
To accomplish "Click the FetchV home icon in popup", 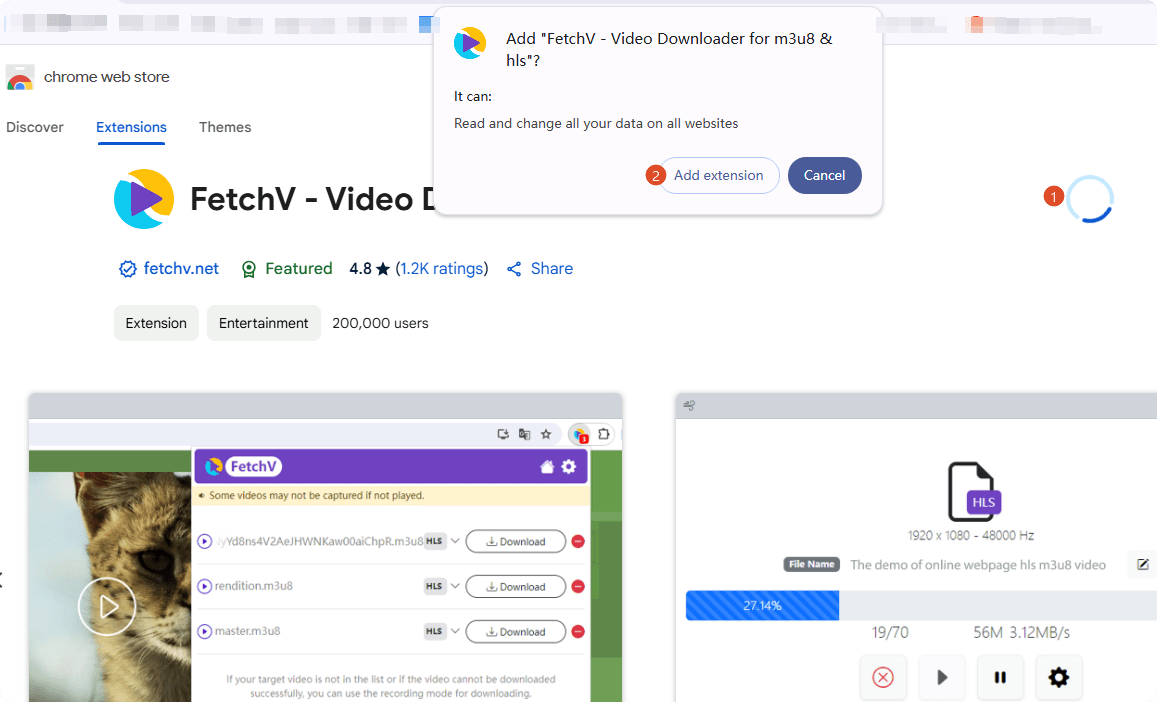I will coord(547,467).
